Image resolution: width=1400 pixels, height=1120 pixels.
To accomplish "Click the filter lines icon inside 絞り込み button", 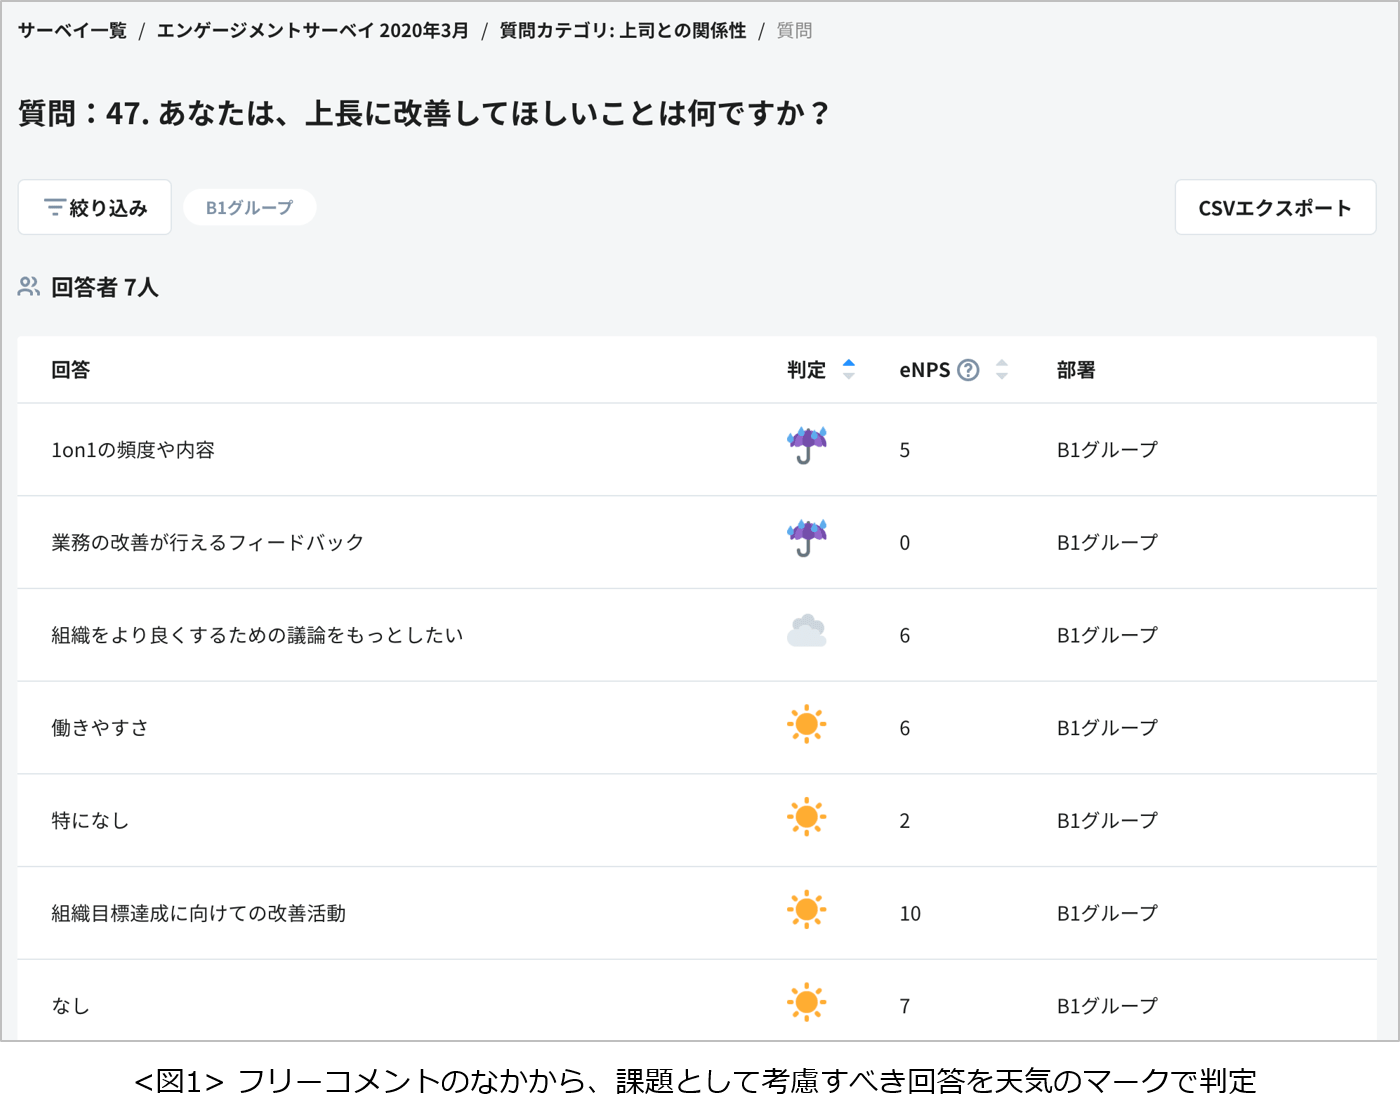I will (x=54, y=207).
